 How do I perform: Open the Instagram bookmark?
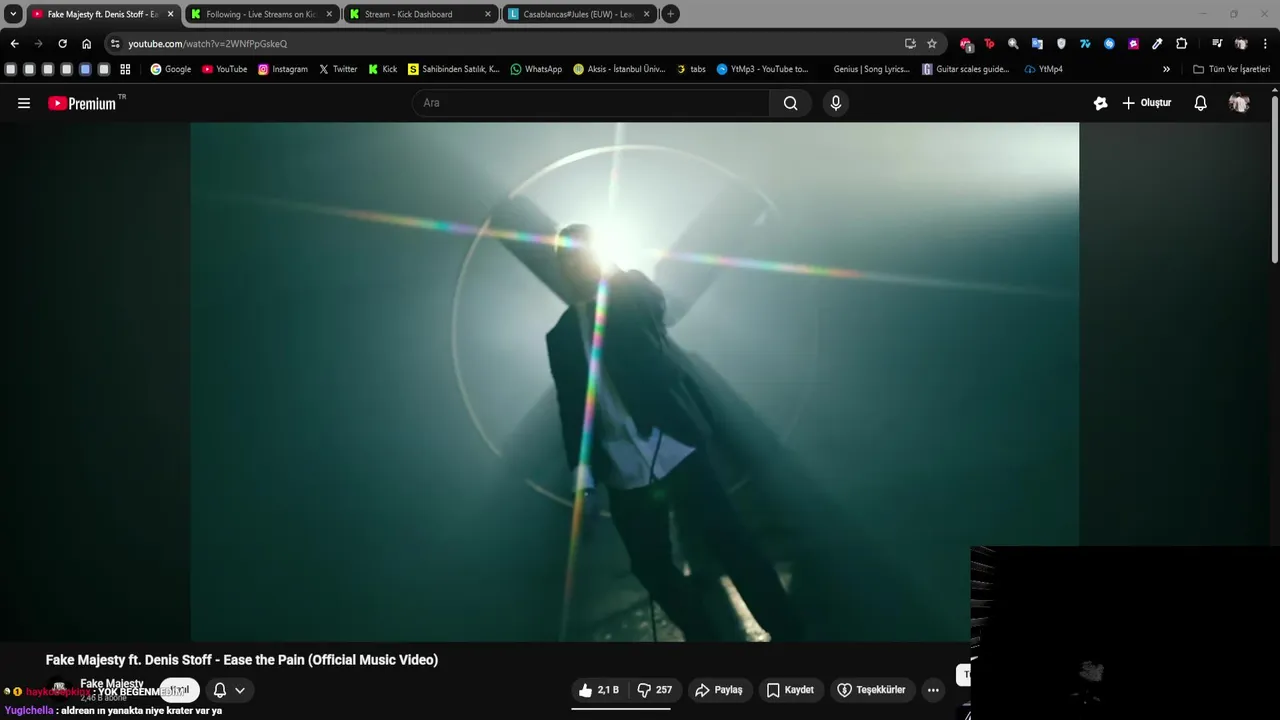283,69
